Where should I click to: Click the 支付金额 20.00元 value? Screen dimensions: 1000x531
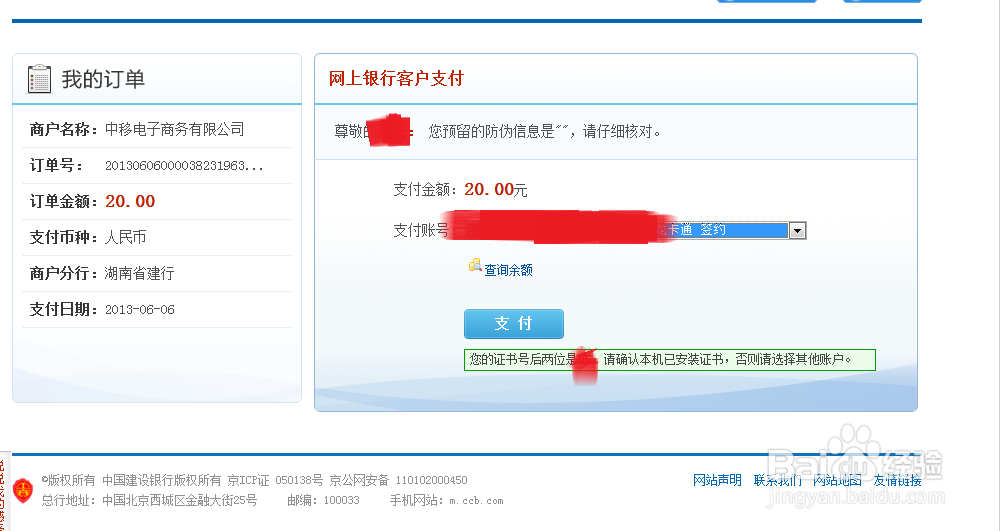[x=496, y=189]
